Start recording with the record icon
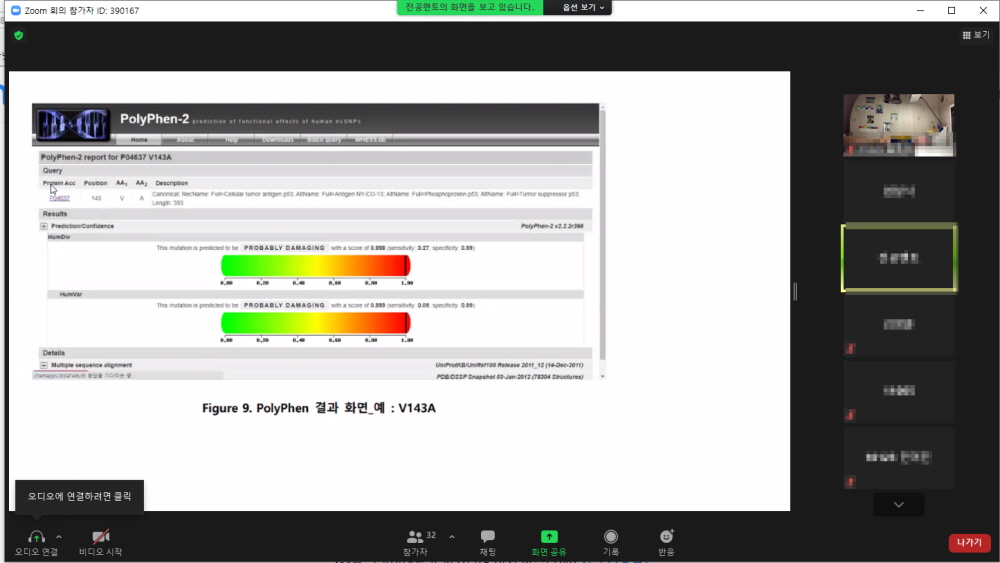Image resolution: width=1000 pixels, height=563 pixels. tap(611, 542)
